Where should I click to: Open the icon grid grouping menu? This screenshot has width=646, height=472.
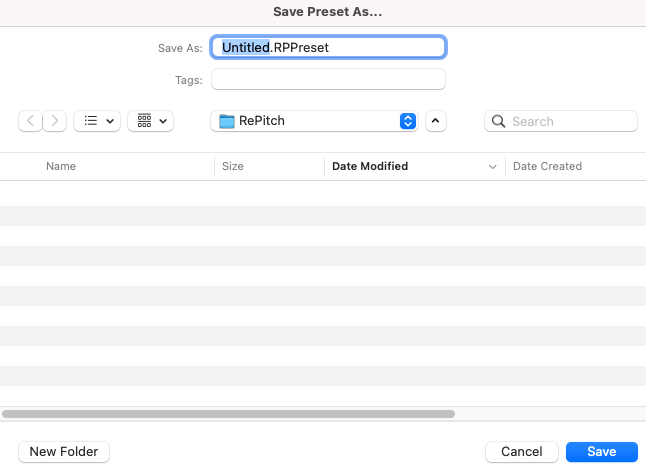(151, 121)
